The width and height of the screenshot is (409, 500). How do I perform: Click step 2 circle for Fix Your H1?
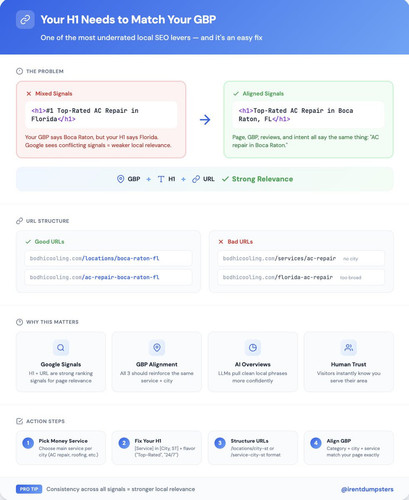(x=124, y=443)
